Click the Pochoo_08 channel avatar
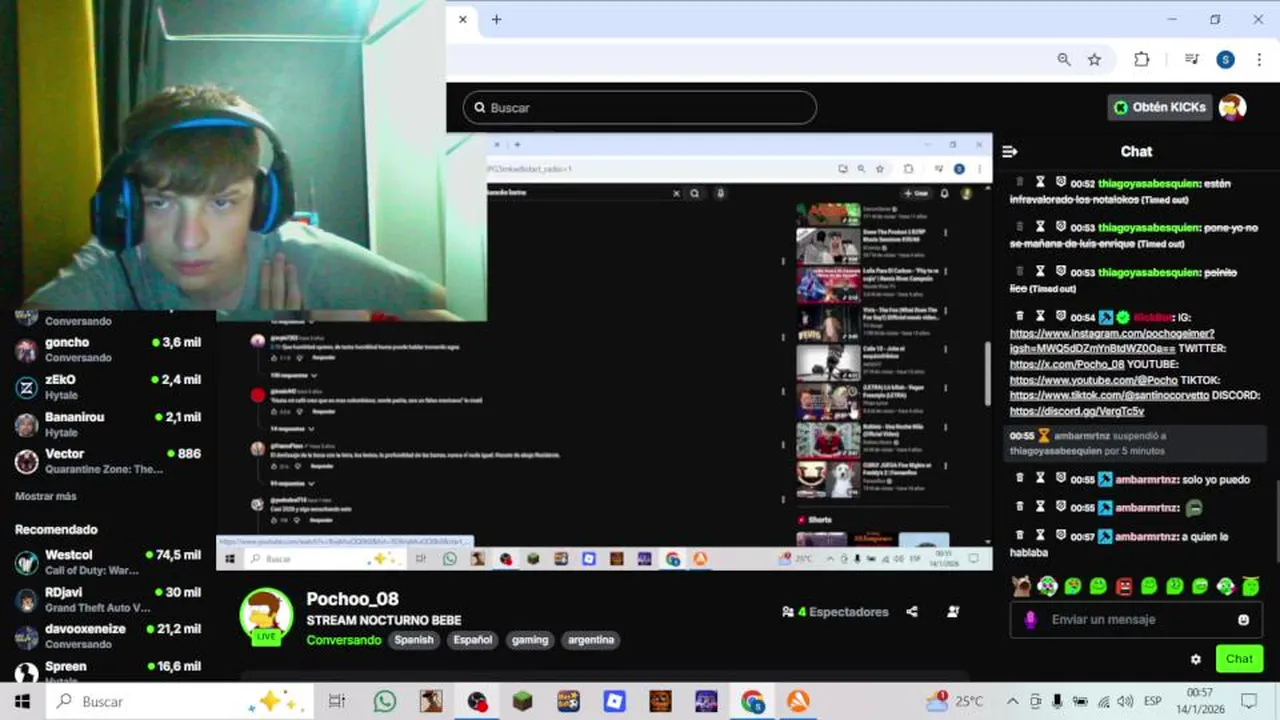Screen dimensions: 1280x720 tap(266, 613)
